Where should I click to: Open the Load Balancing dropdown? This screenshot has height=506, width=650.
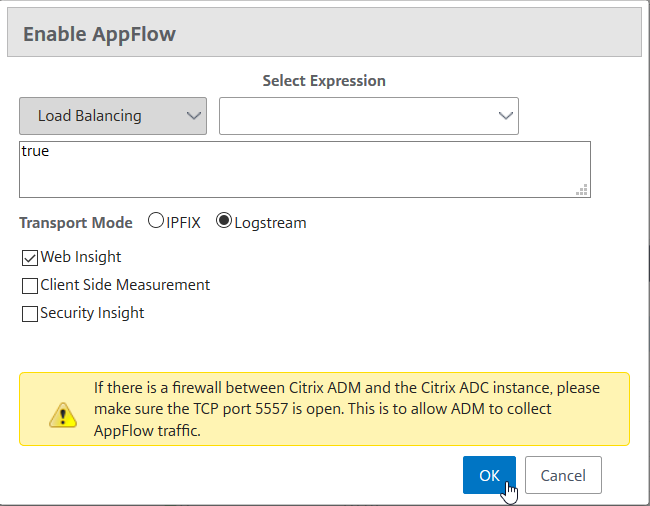click(x=113, y=116)
